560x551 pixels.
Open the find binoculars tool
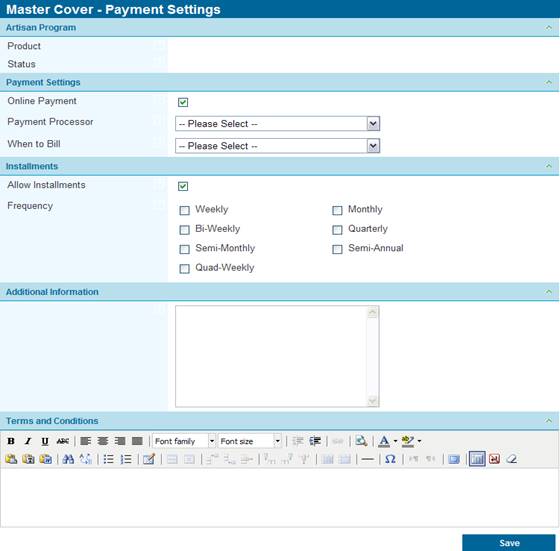(x=68, y=459)
